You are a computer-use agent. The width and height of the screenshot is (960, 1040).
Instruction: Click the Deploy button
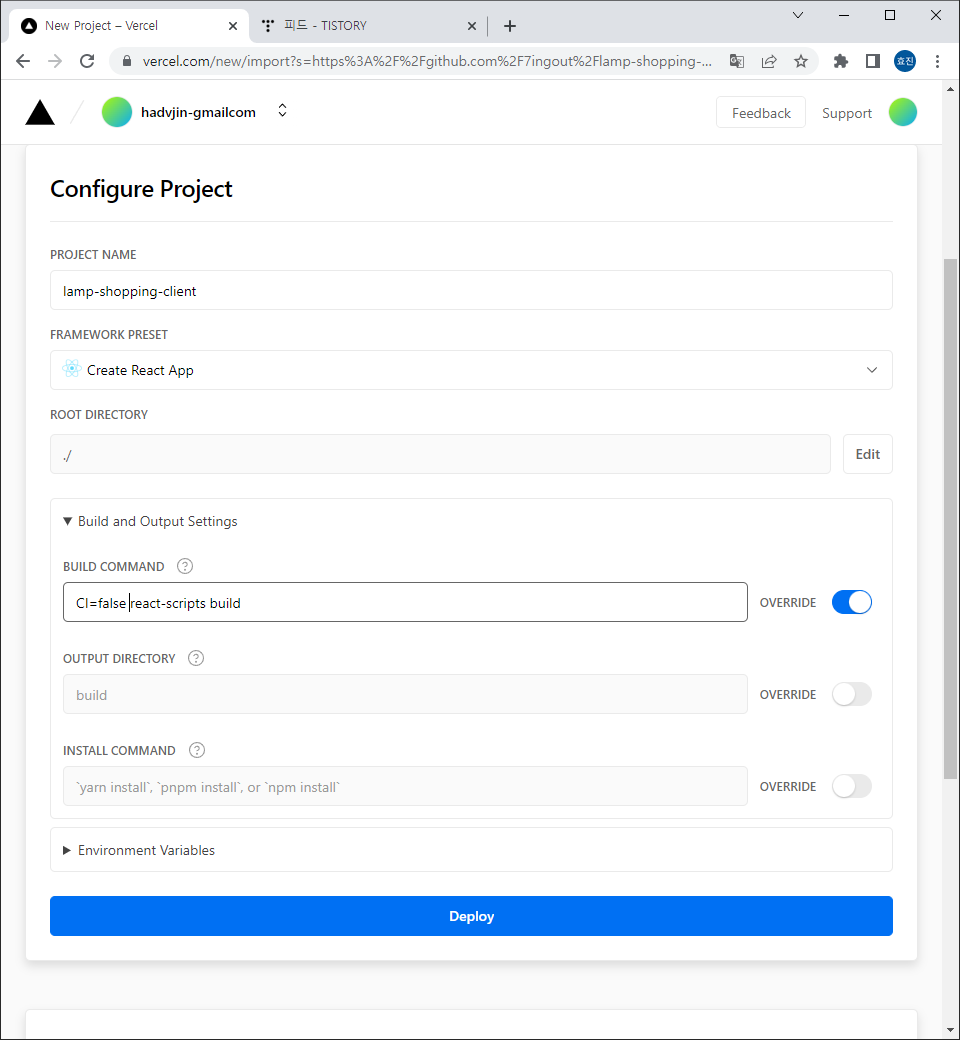pos(471,916)
